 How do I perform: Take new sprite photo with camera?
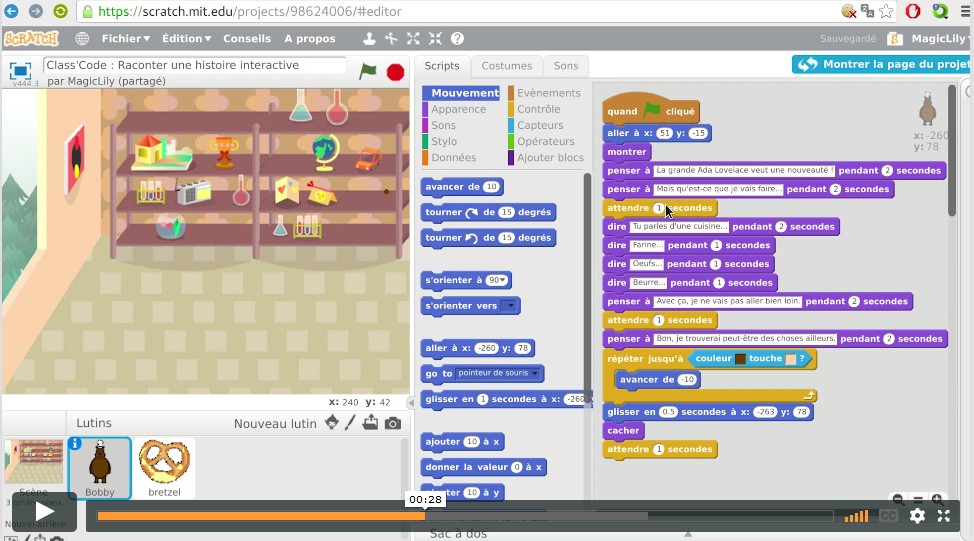click(x=393, y=423)
